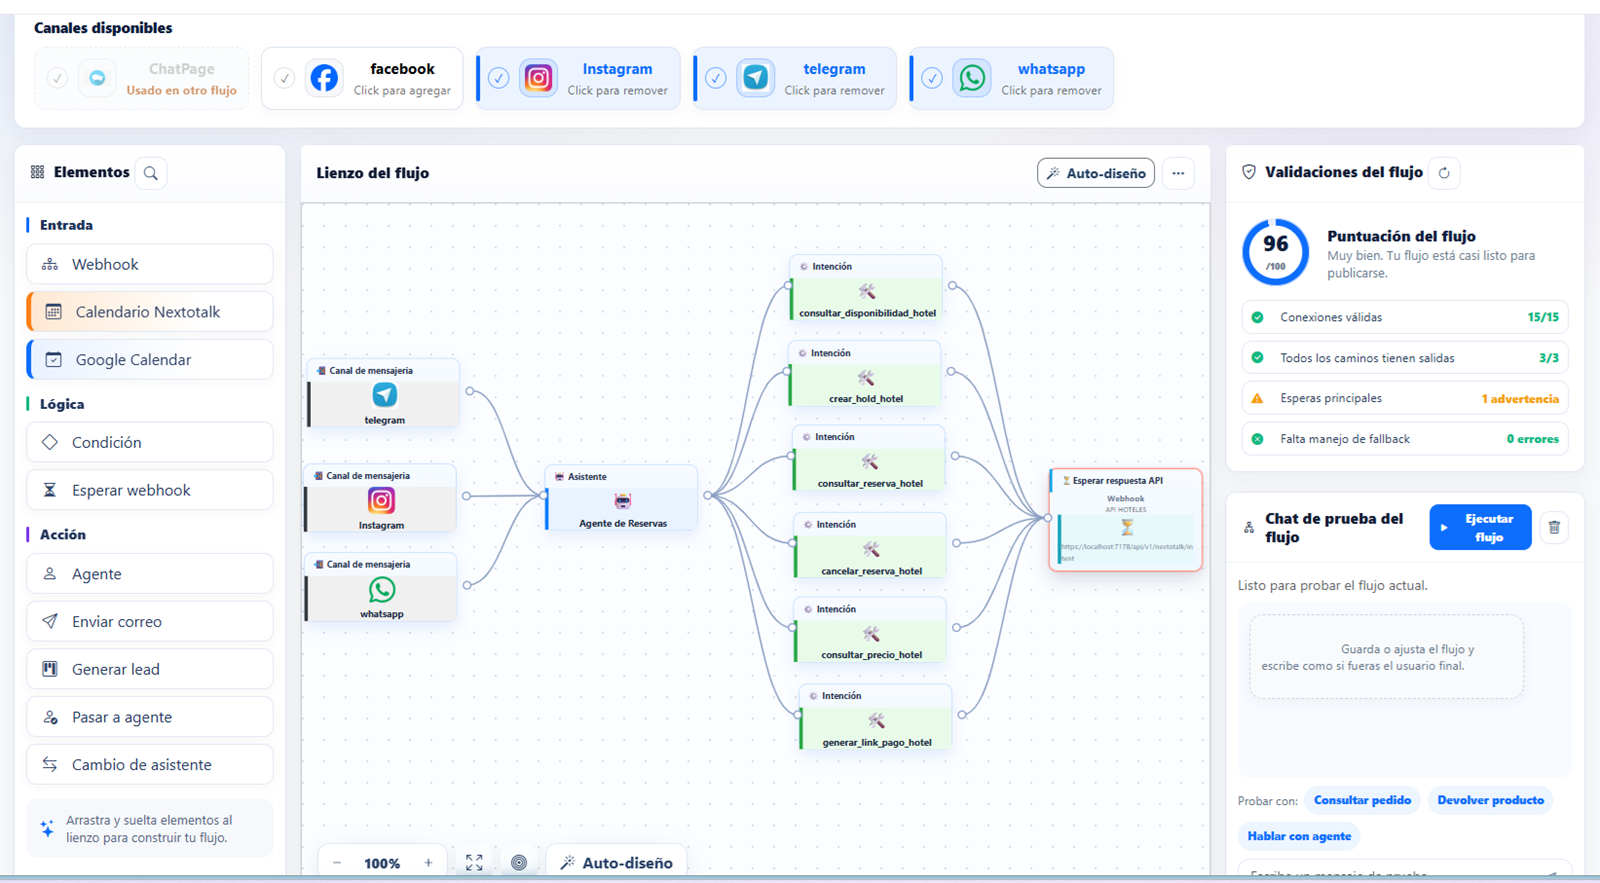The width and height of the screenshot is (1600, 883).
Task: Choose the Cambio de asistente action element
Action: coord(150,764)
